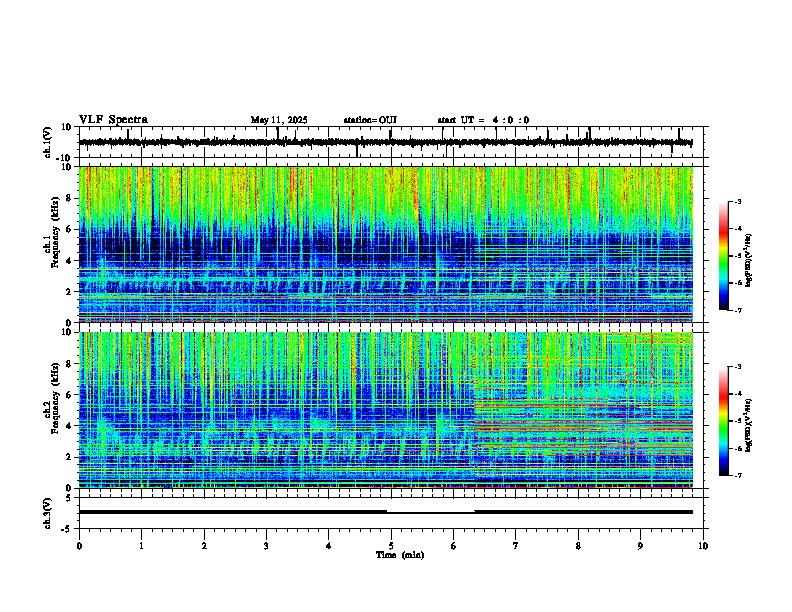
Task: Click the '8' kHz tick on ch.2 axis
Action: [x=70, y=364]
